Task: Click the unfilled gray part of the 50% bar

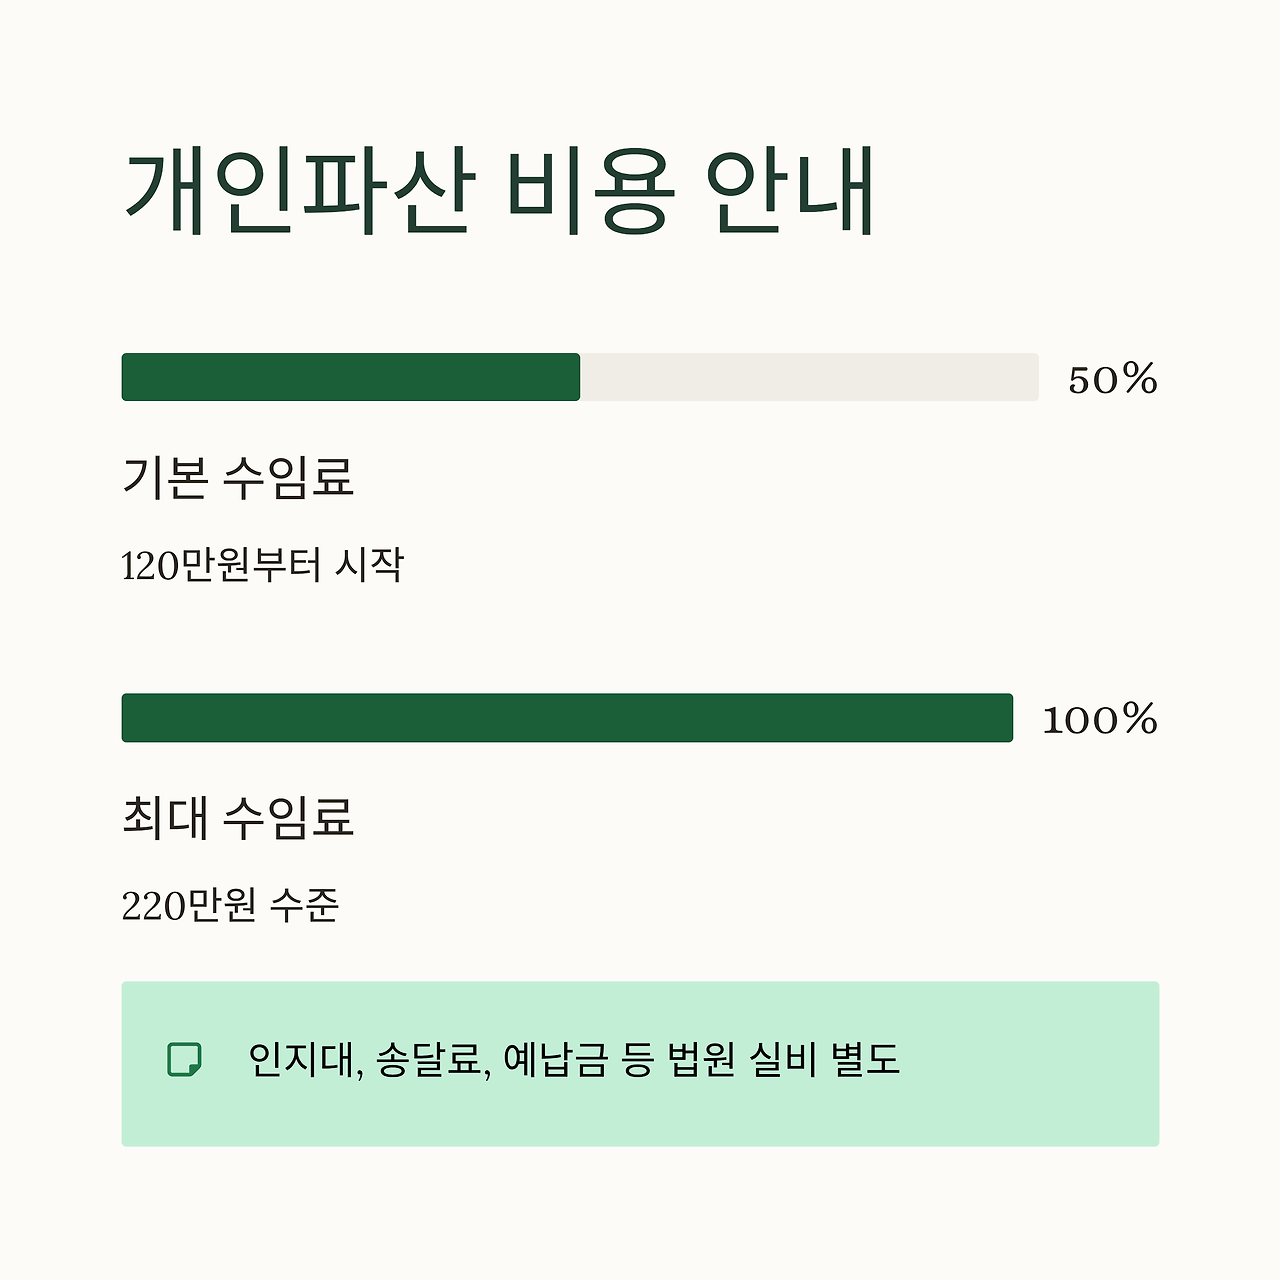Action: coord(809,377)
